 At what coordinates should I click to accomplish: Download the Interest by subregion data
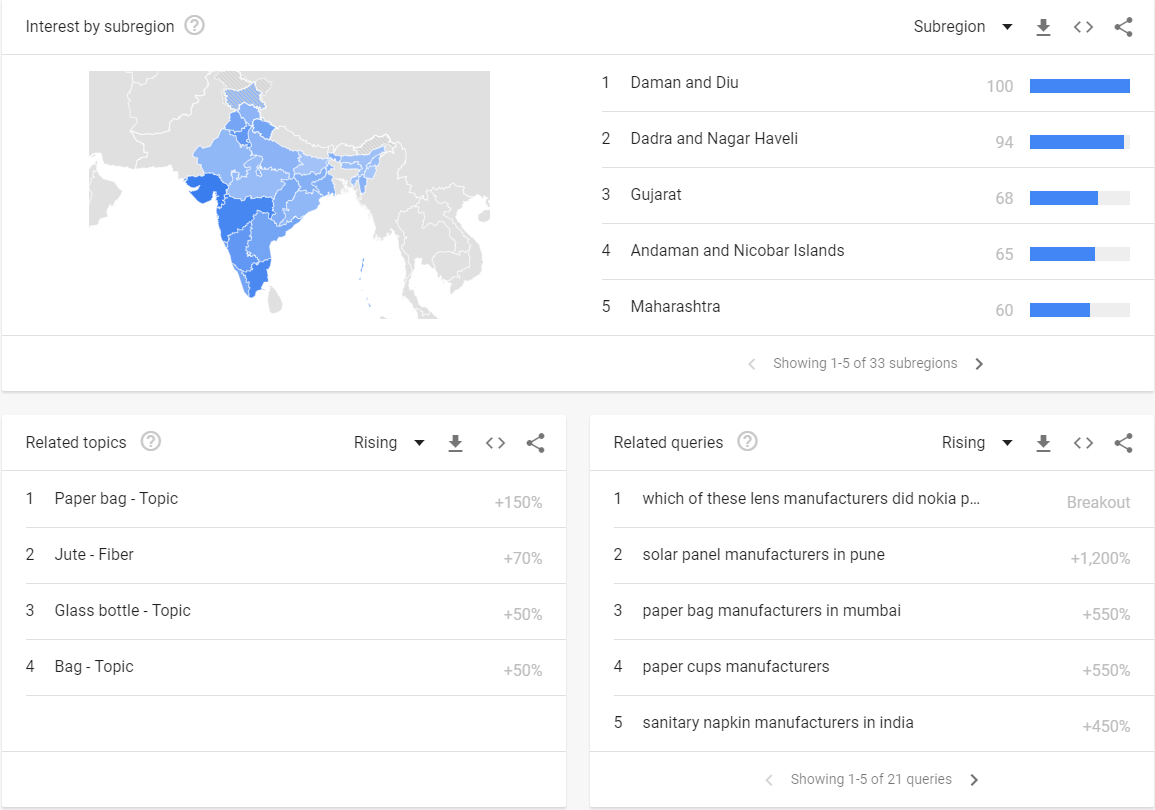[x=1043, y=27]
